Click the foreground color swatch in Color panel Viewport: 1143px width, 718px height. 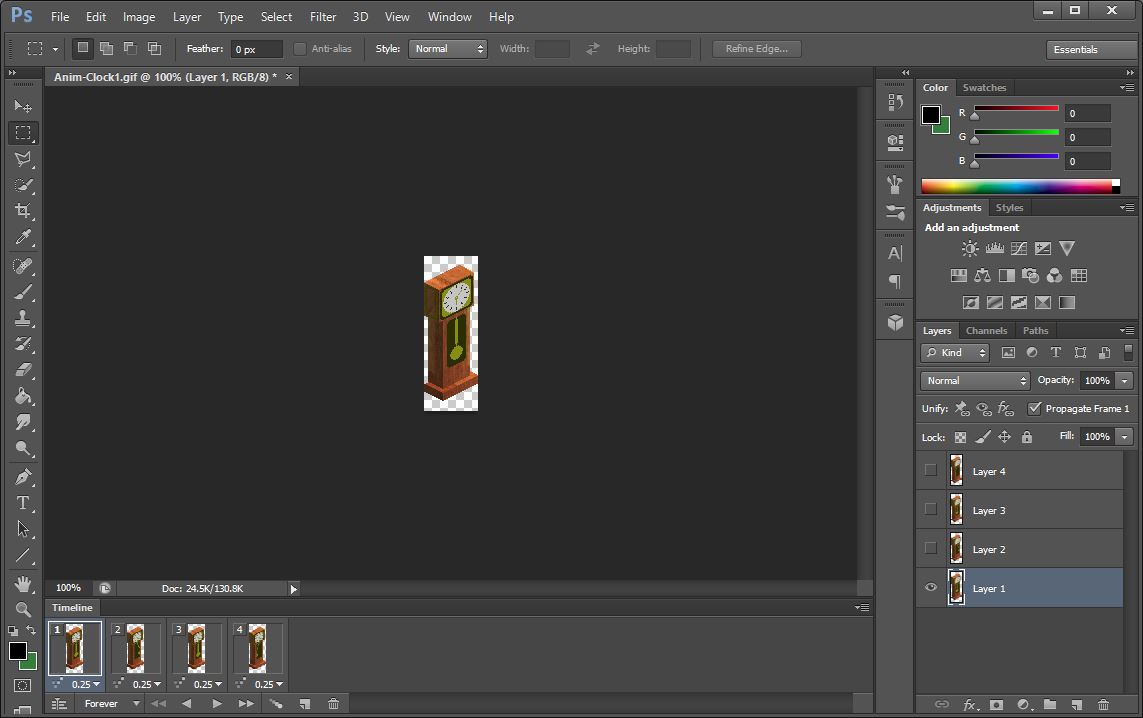pyautogui.click(x=931, y=114)
